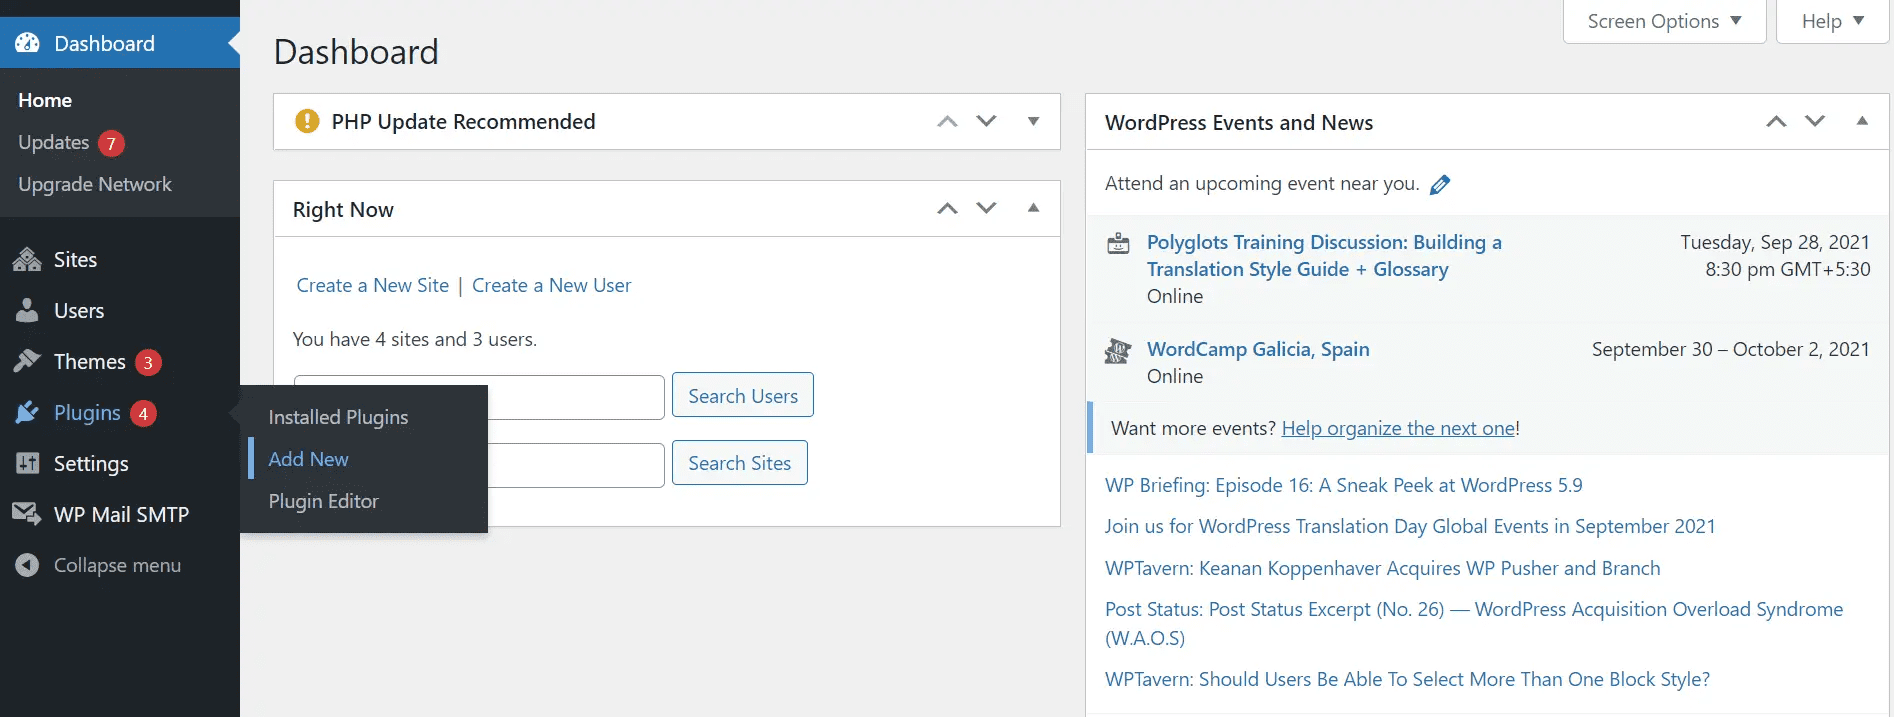Screen dimensions: 1894x717
Task: Open WPTavern Block Style article link
Action: pyautogui.click(x=1407, y=679)
